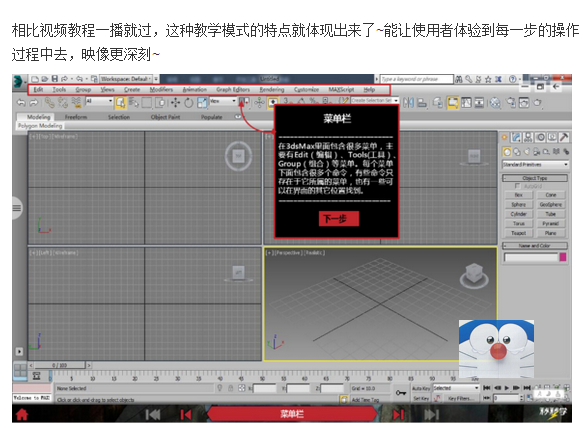Click the Utilities hammer tab icon
This screenshot has height=428, width=584.
coord(564,137)
